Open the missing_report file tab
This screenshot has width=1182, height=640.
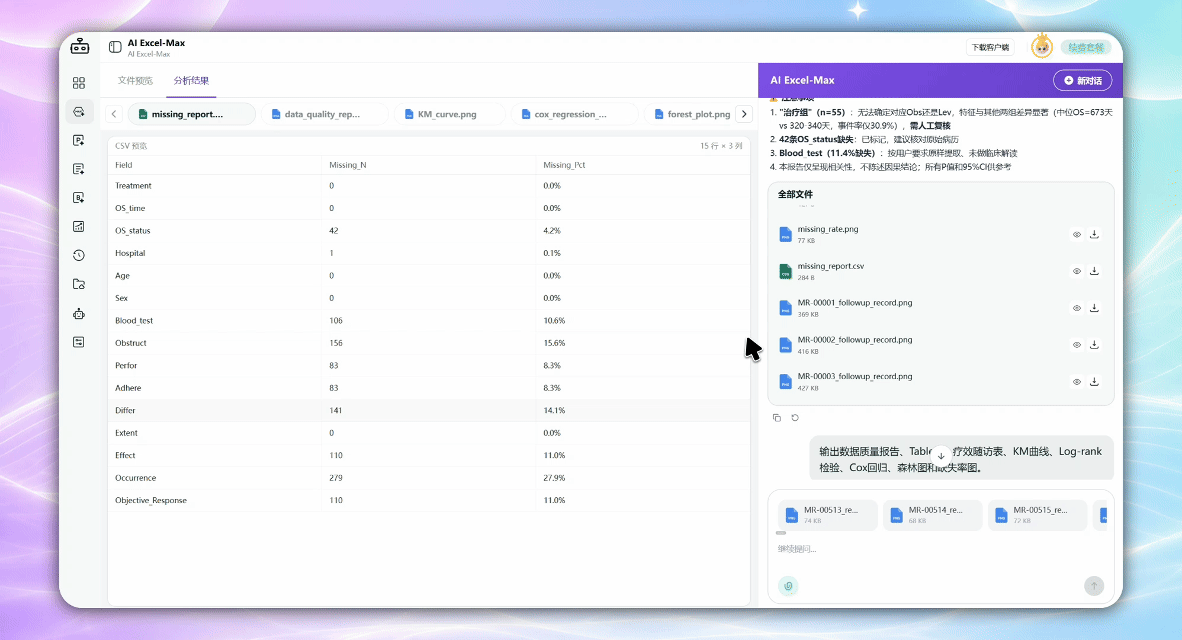pos(192,114)
